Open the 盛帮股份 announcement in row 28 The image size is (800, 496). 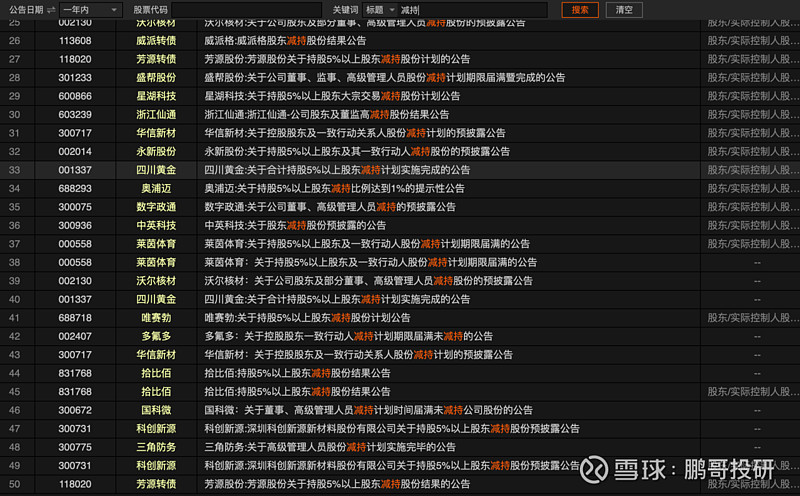(x=385, y=78)
